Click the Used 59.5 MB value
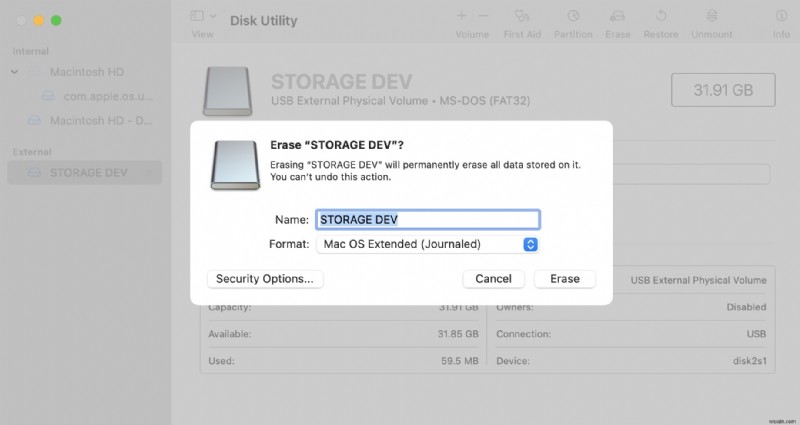This screenshot has width=800, height=425. click(x=460, y=361)
